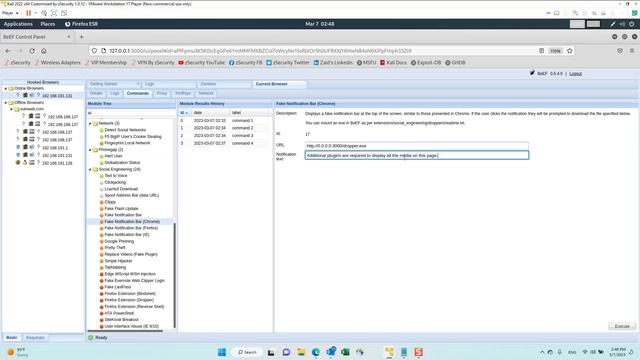Viewport: 640px width, 360px height.
Task: Open the Kali Docs bookmark
Action: tap(393, 62)
